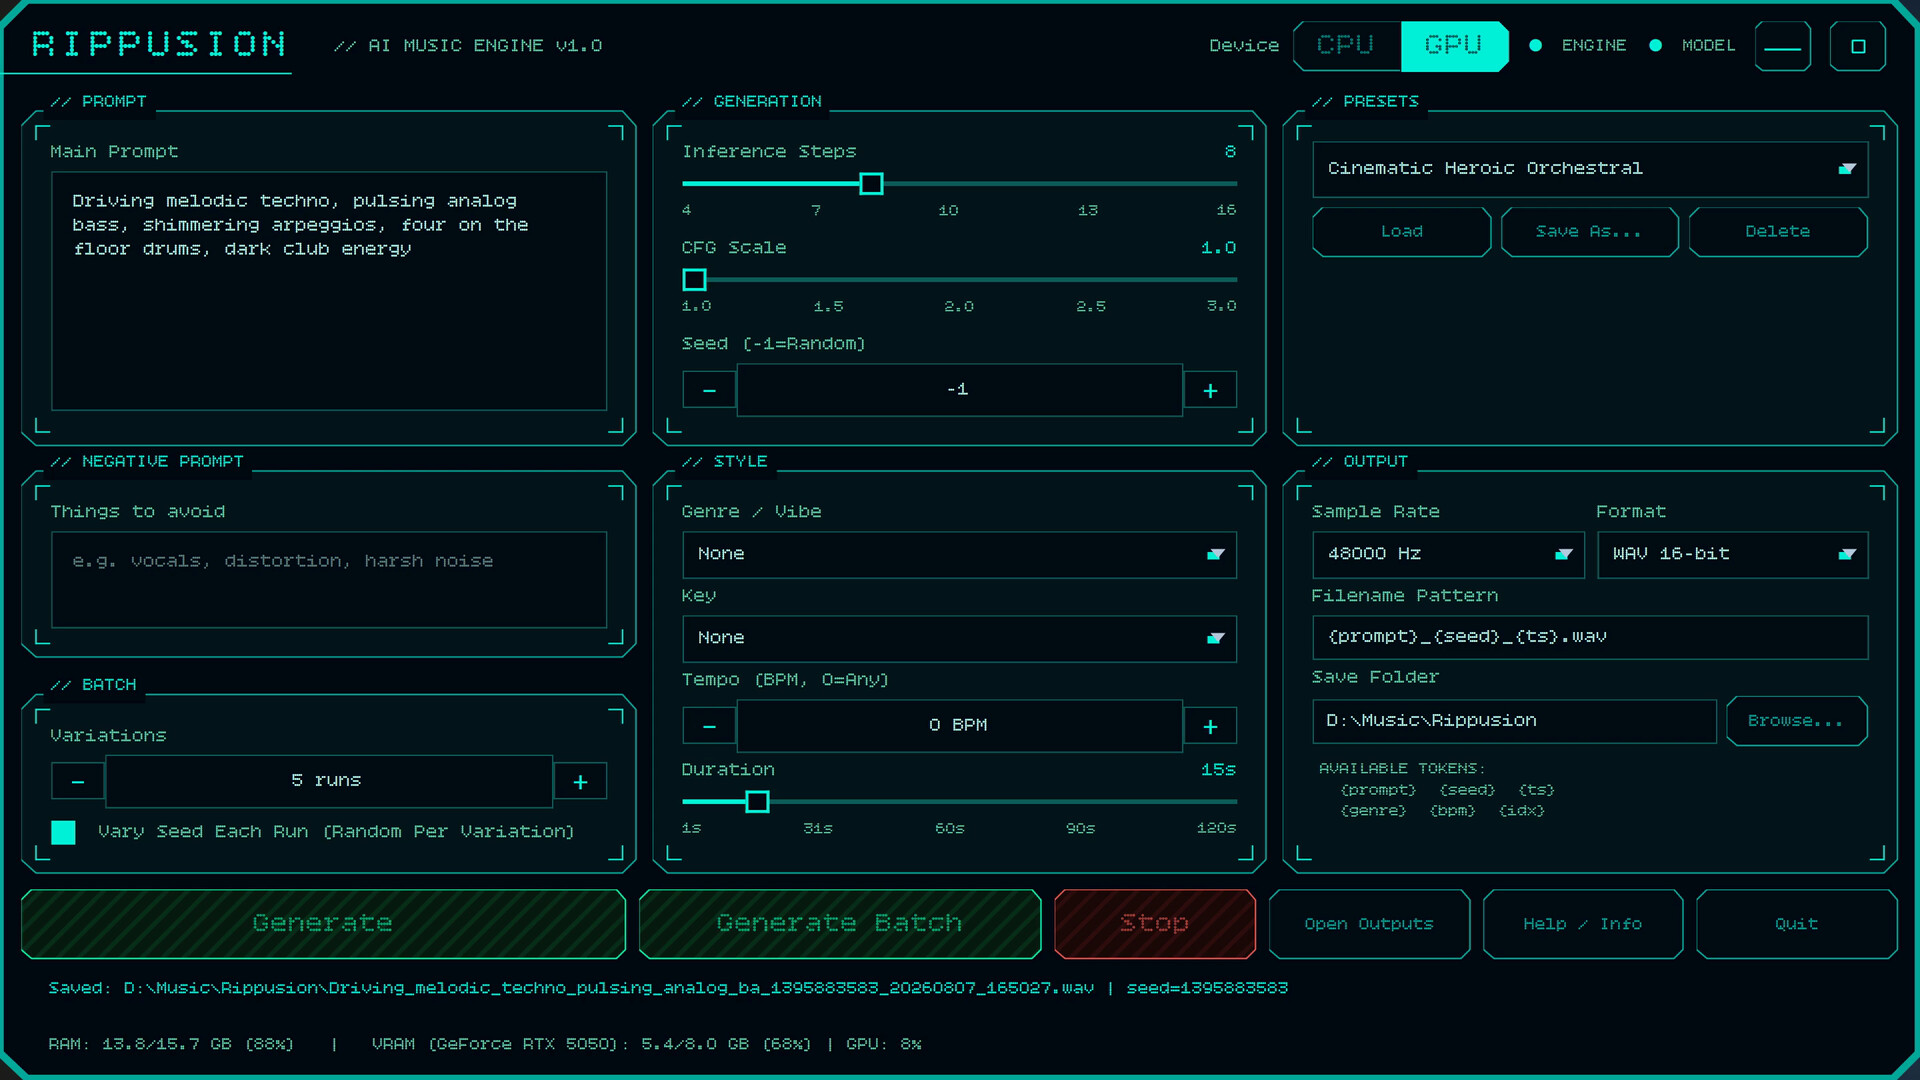Edit the Save Folder path field

(x=1514, y=721)
